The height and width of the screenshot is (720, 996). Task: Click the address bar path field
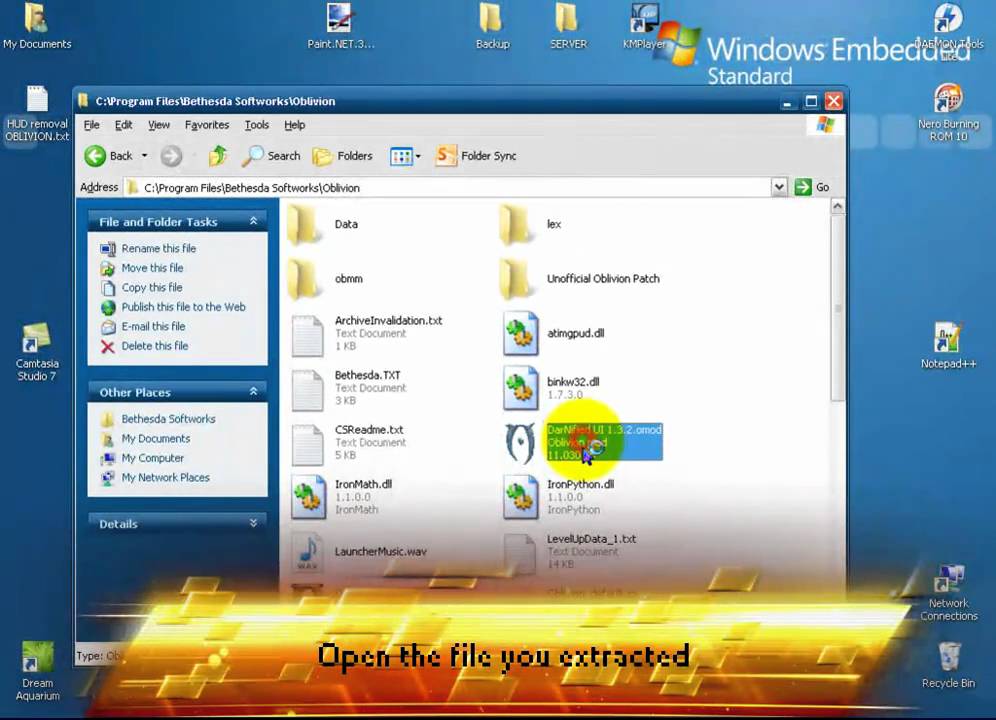pos(447,187)
